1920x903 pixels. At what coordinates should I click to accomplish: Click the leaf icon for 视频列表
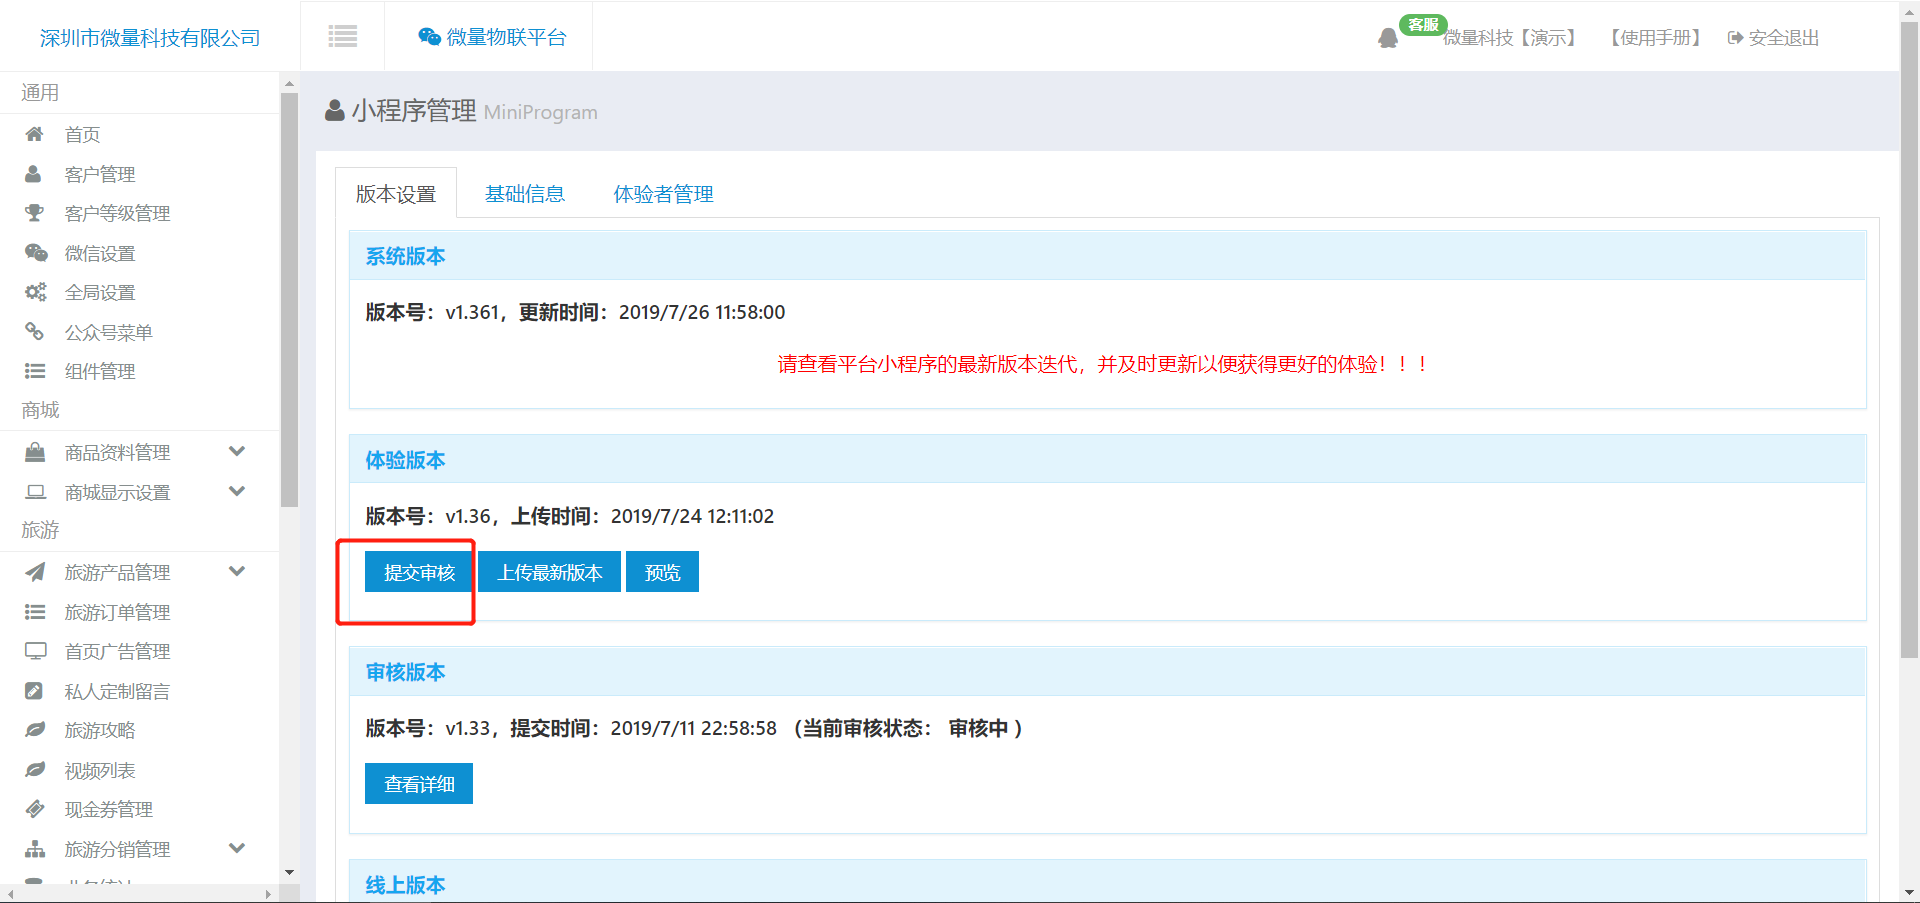coord(35,770)
